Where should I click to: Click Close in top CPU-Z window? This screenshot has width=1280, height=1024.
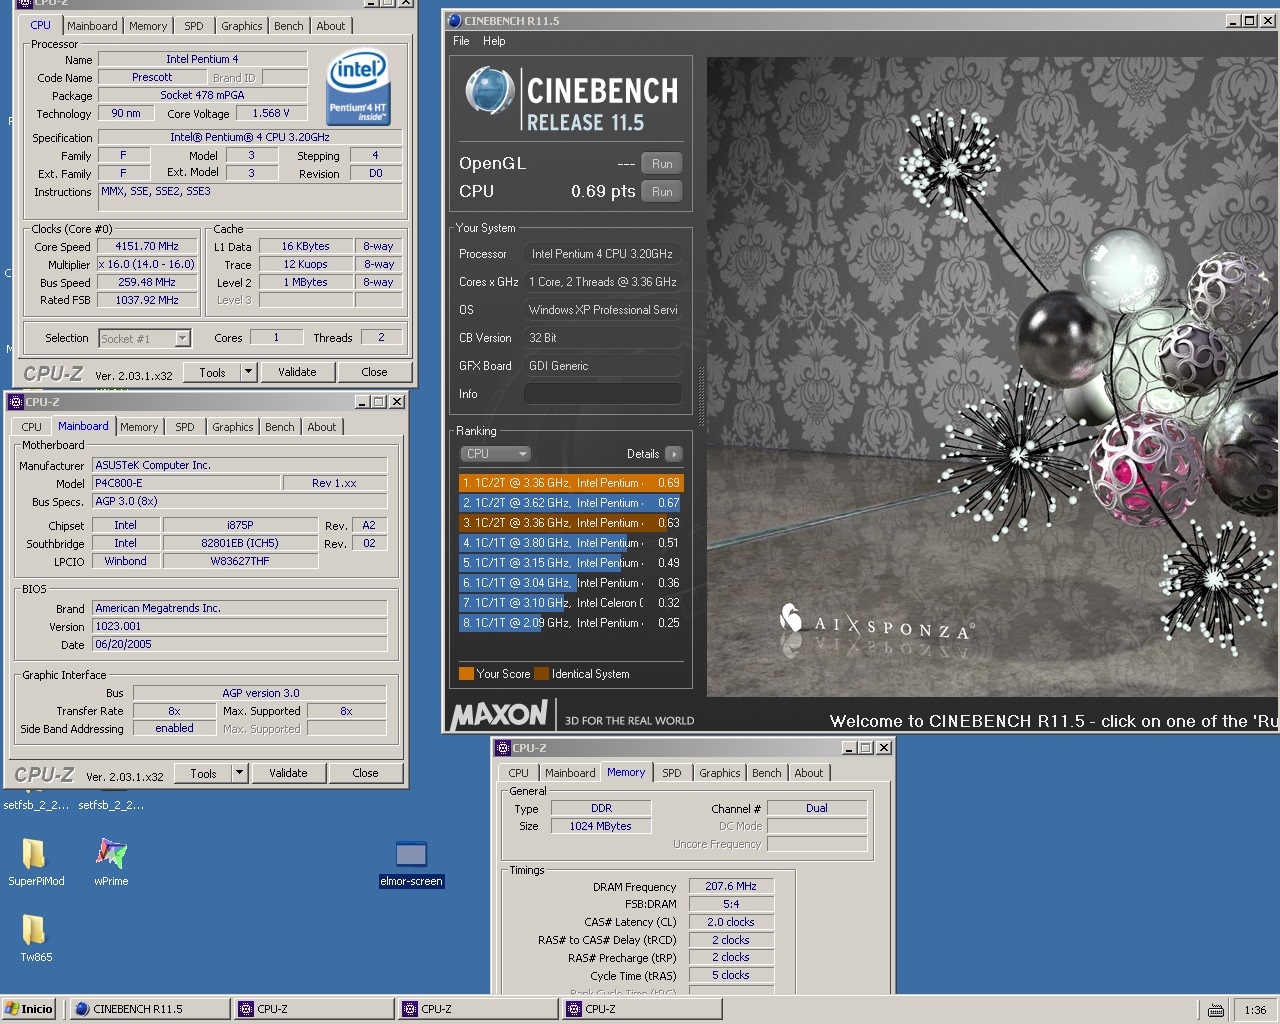pos(374,372)
